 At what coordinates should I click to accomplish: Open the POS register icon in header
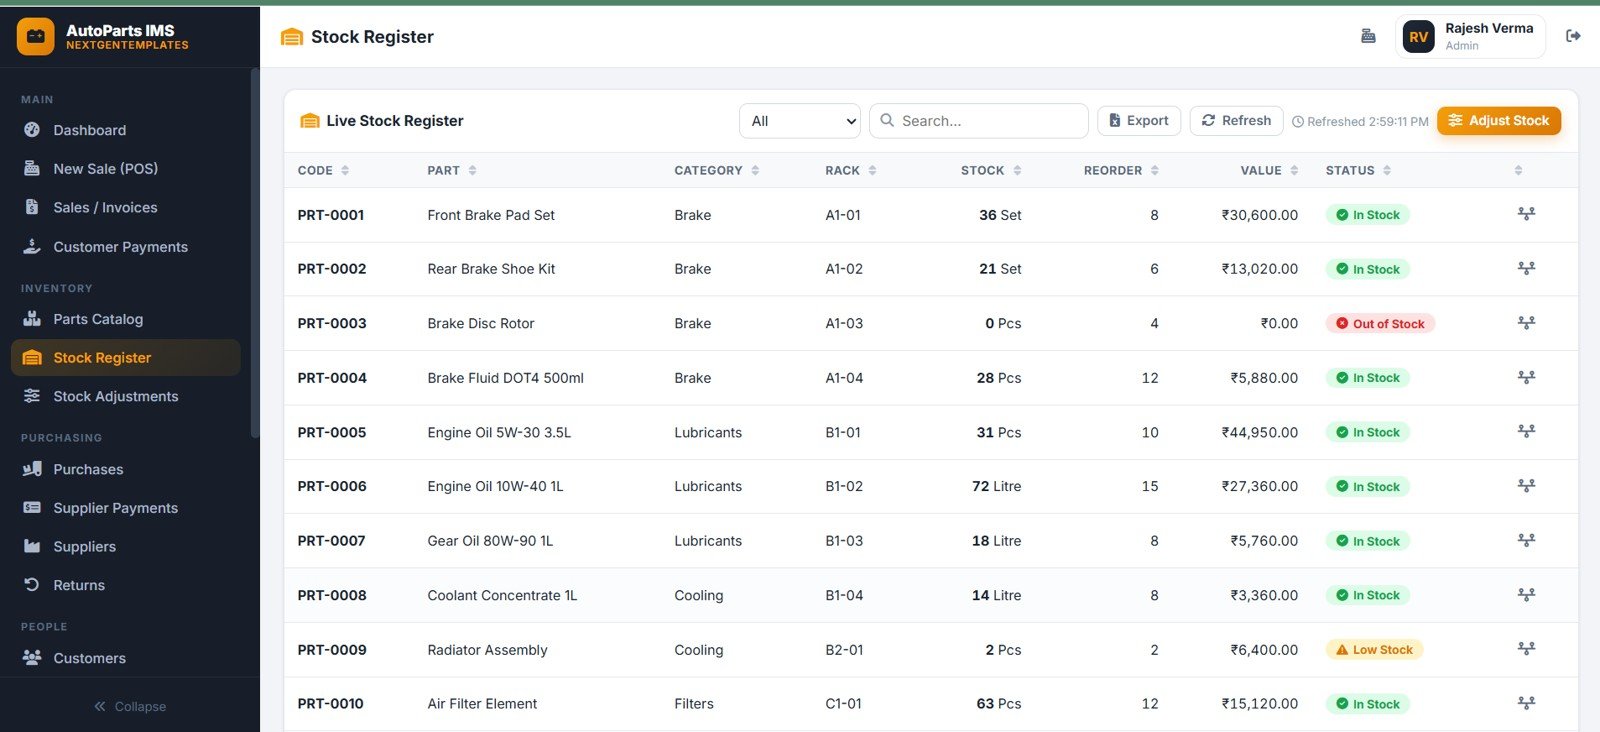[x=1368, y=36]
